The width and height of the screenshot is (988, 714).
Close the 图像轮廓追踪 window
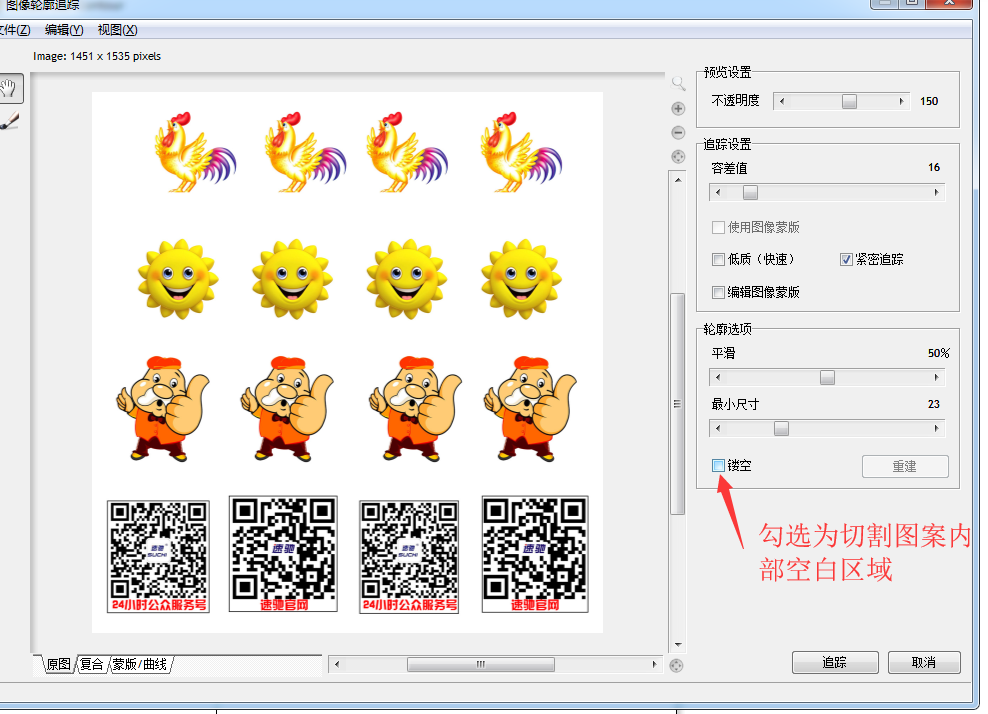(x=949, y=3)
